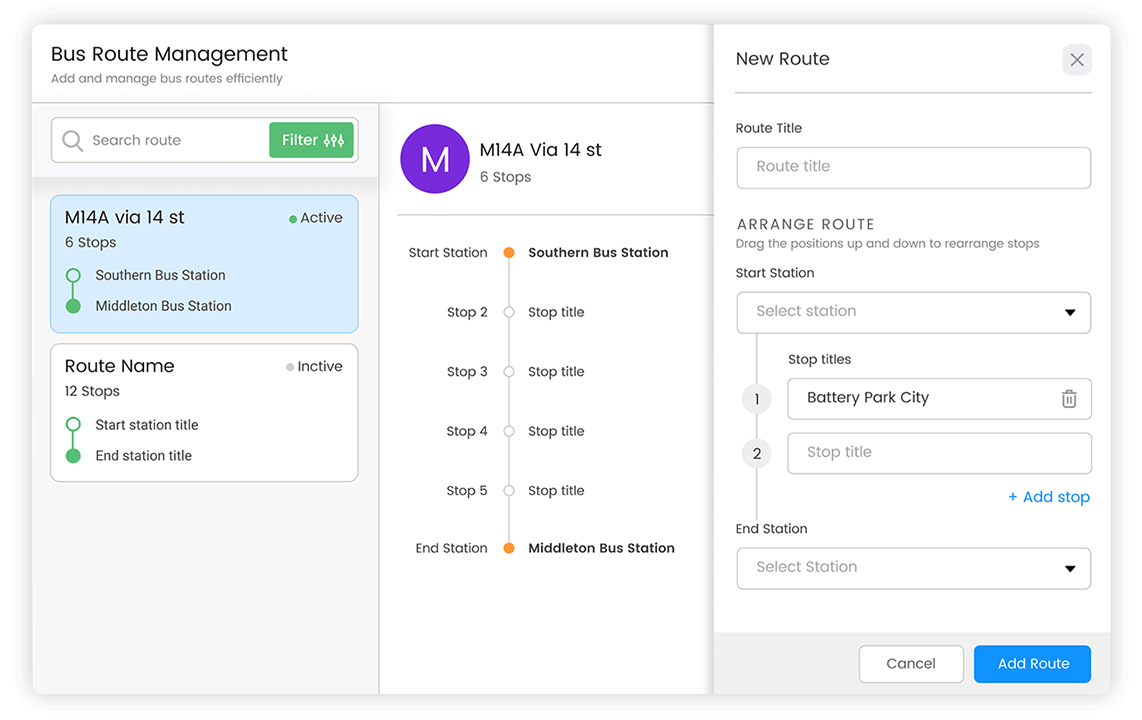Click the Stop 2 timeline marker
1142x720 pixels.
[x=509, y=312]
